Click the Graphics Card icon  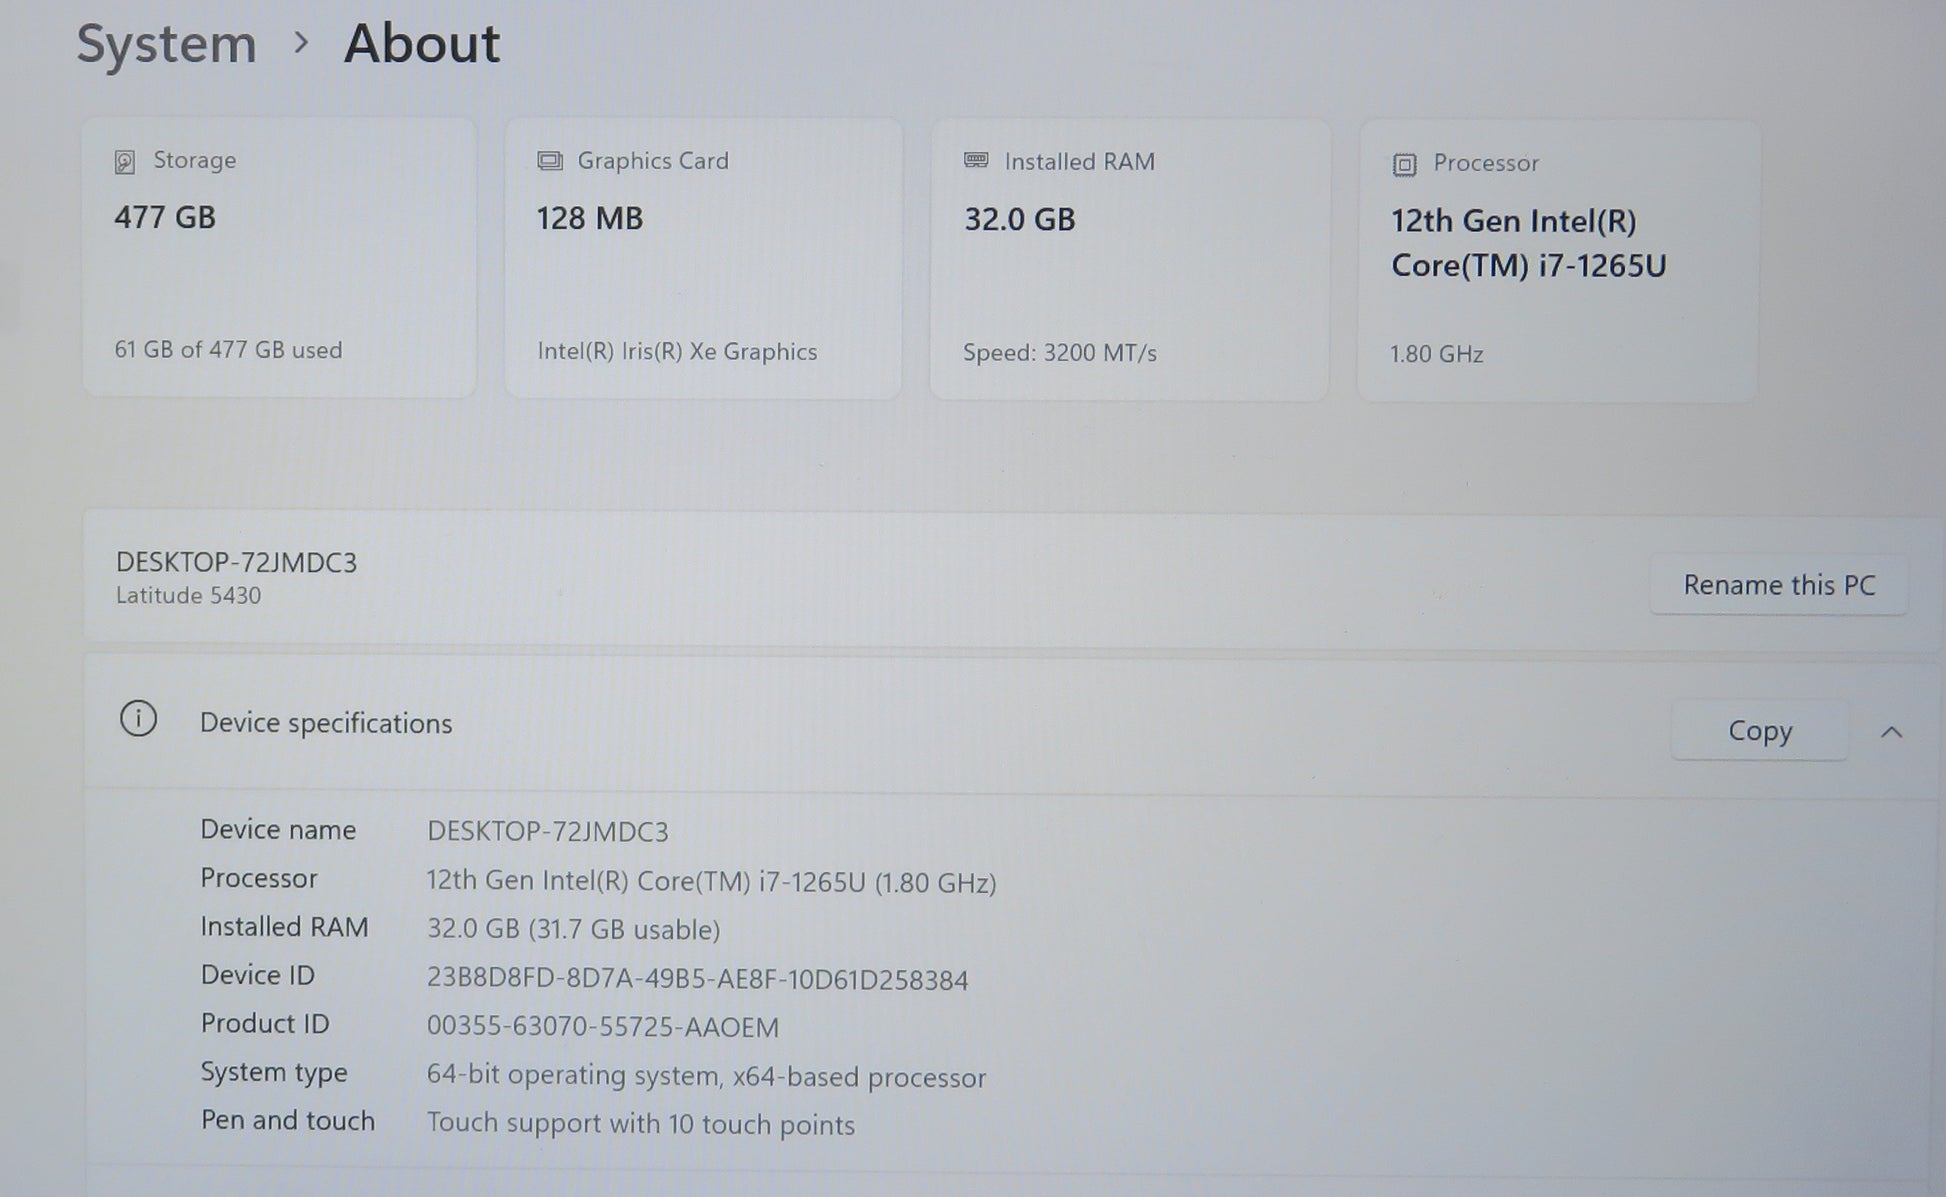coord(550,161)
